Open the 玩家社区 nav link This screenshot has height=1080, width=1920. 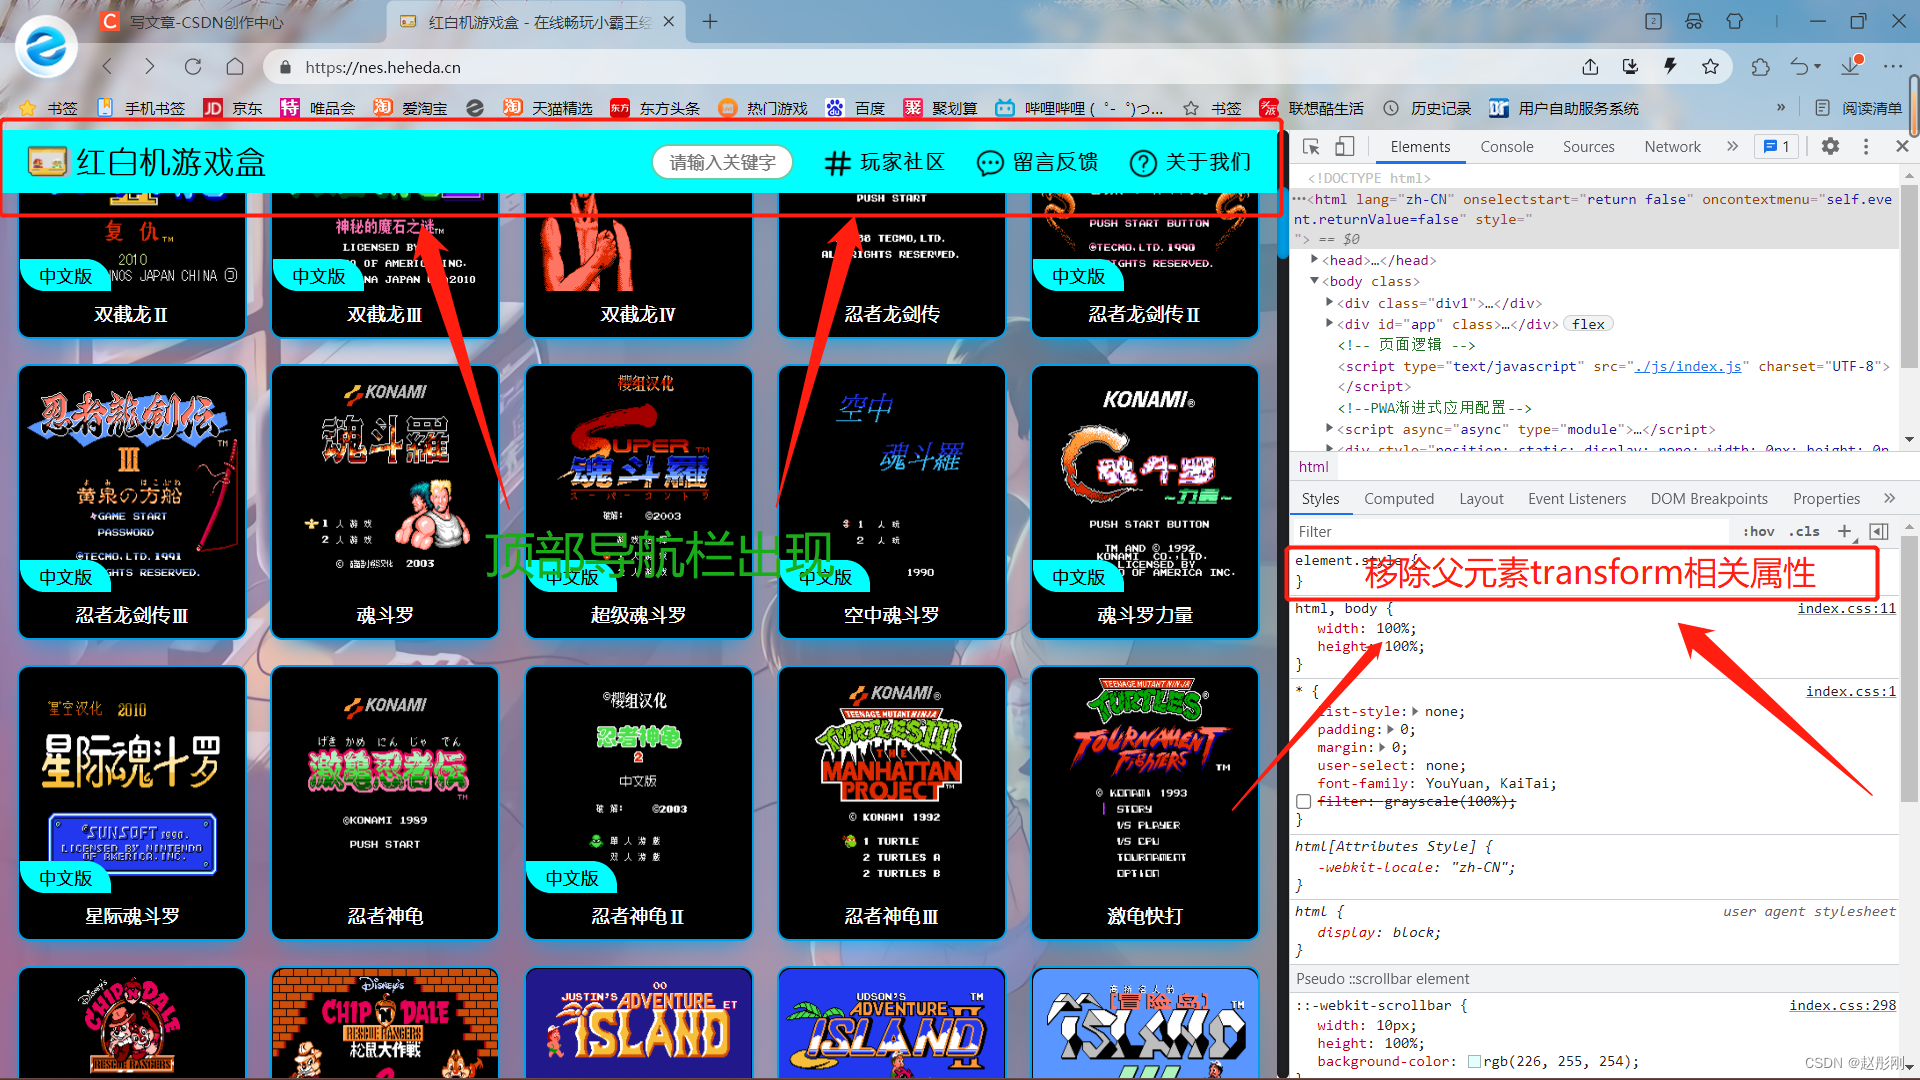[x=884, y=162]
